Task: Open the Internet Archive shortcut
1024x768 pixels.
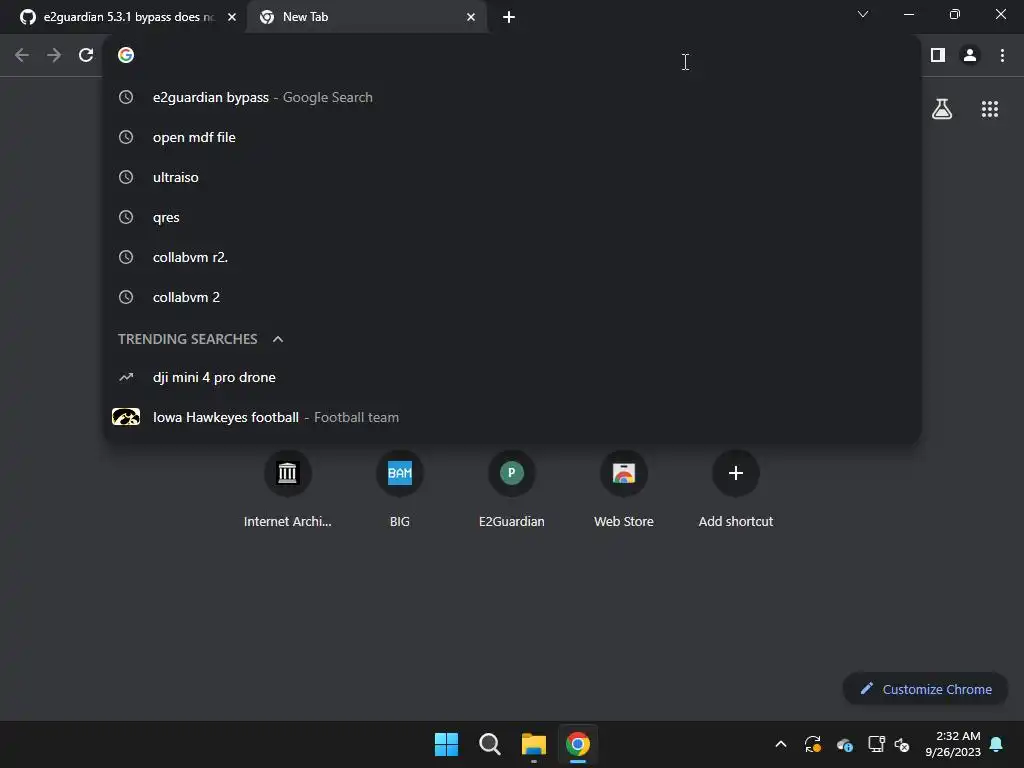Action: (287, 490)
